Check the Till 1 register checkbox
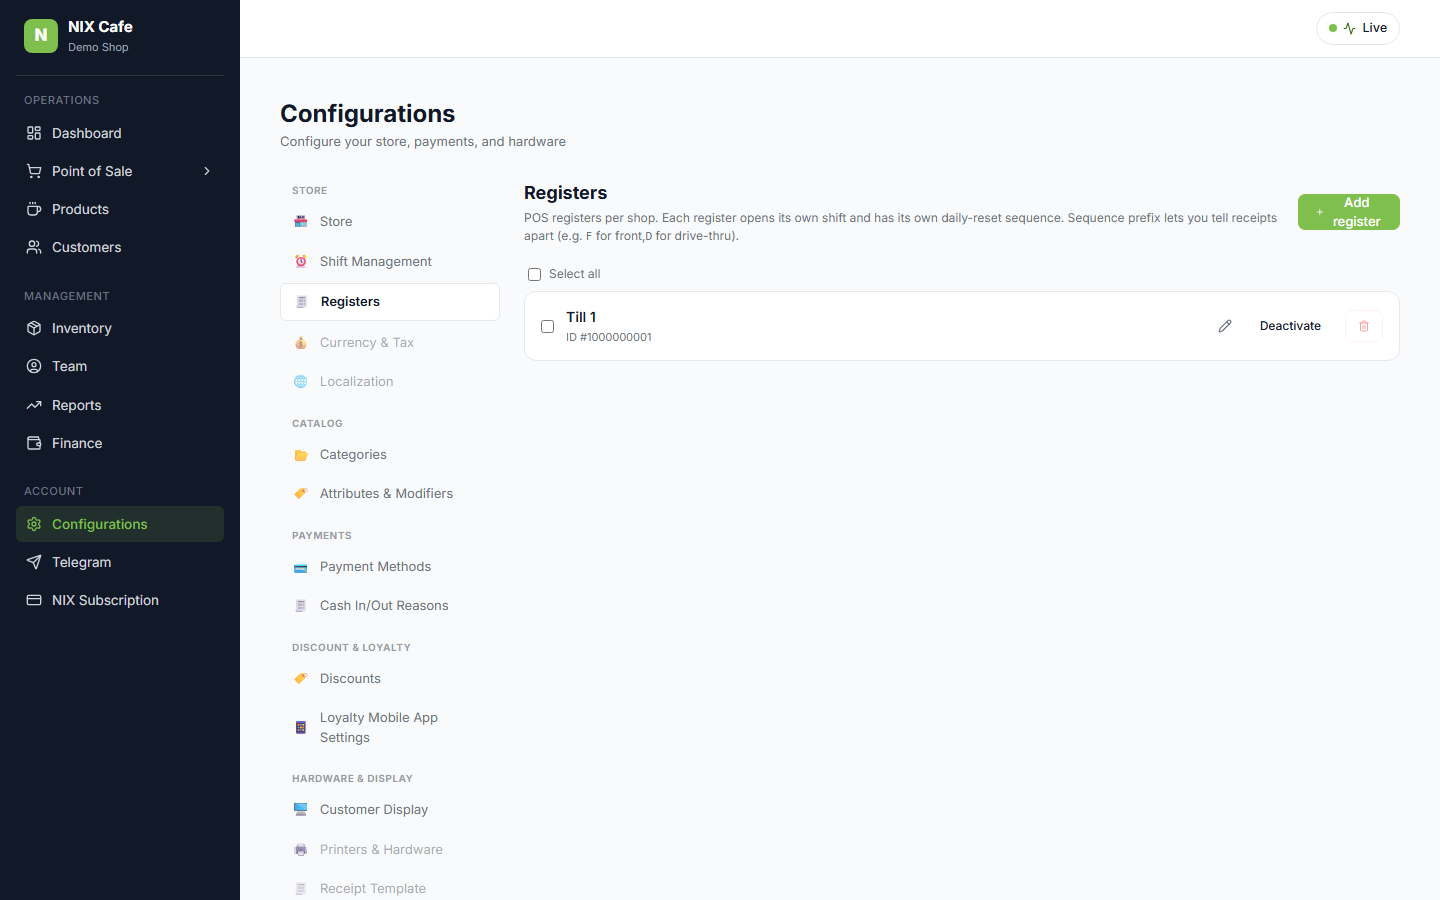Viewport: 1440px width, 900px height. coord(547,326)
